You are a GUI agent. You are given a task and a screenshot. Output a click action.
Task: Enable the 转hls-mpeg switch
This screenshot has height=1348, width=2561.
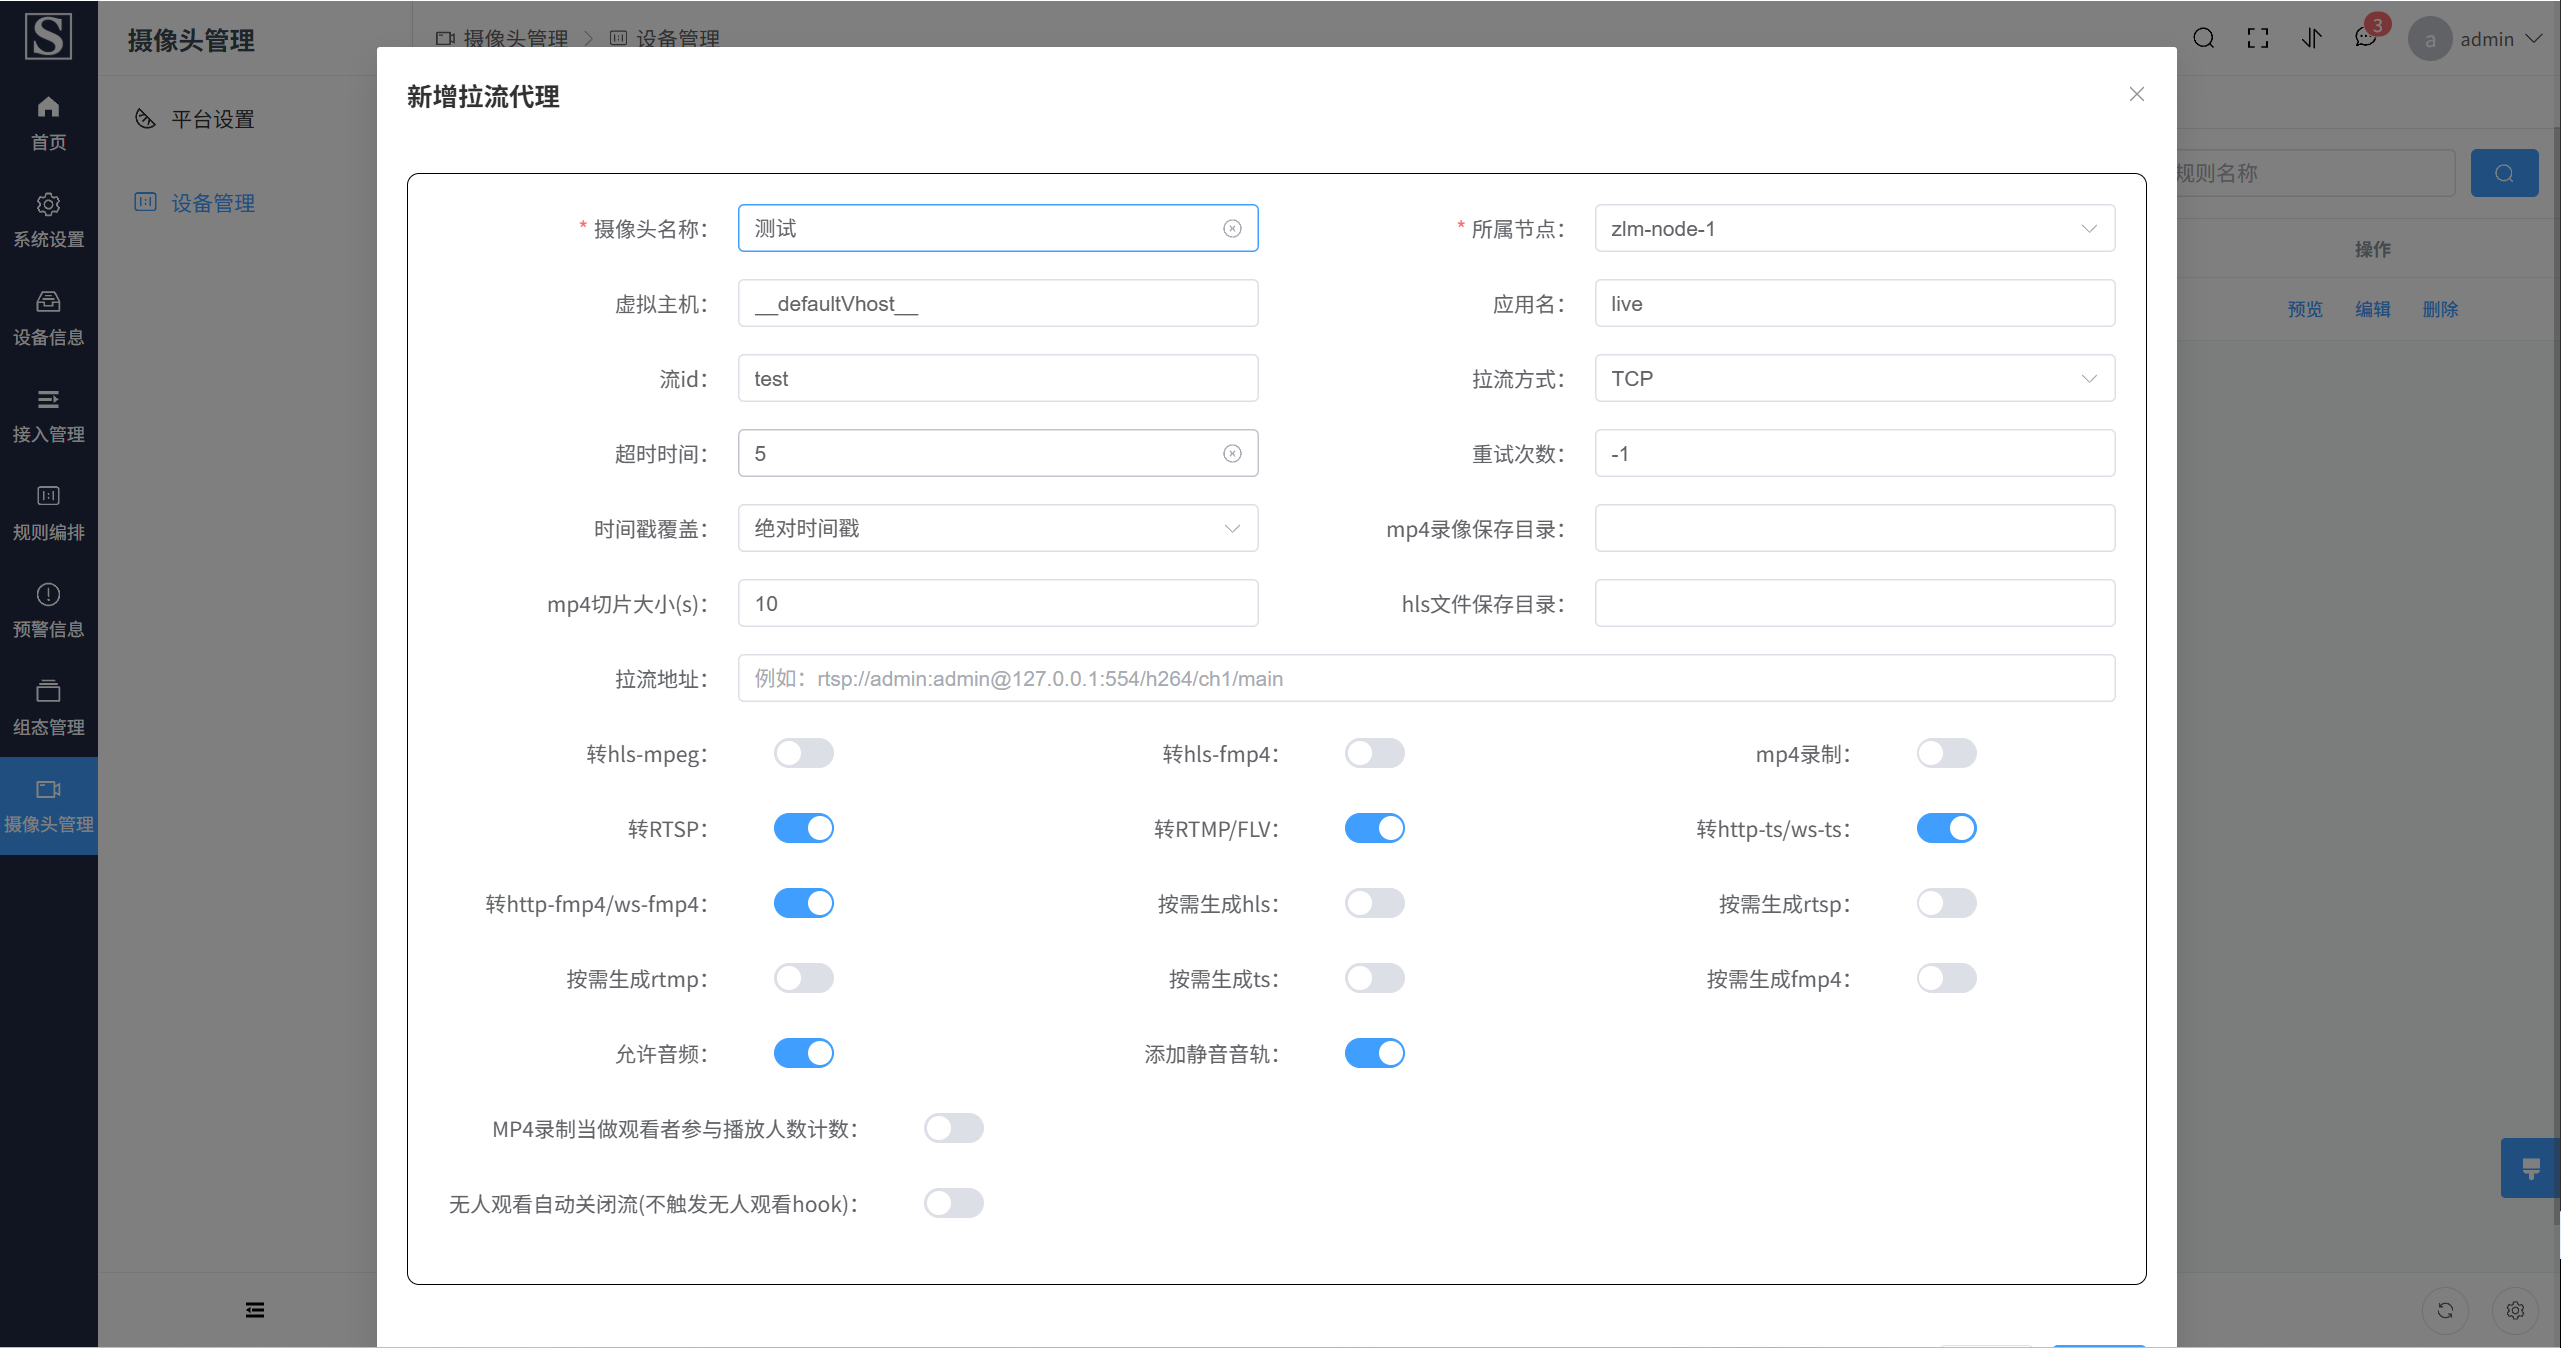pos(803,753)
